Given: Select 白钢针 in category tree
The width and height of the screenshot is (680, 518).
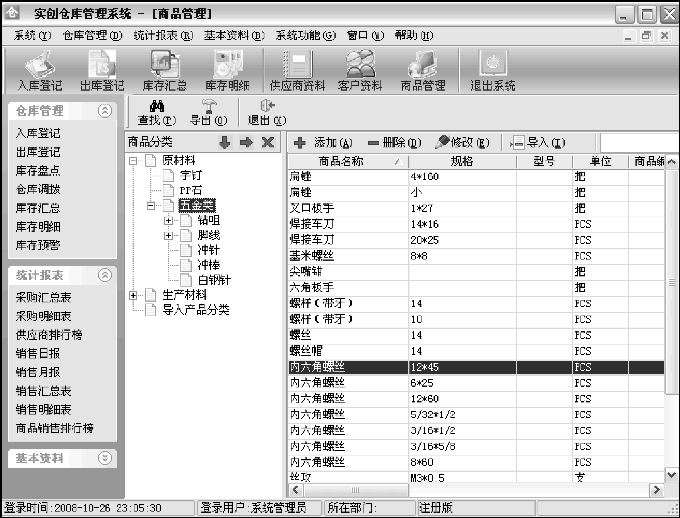Looking at the screenshot, I should 214,280.
